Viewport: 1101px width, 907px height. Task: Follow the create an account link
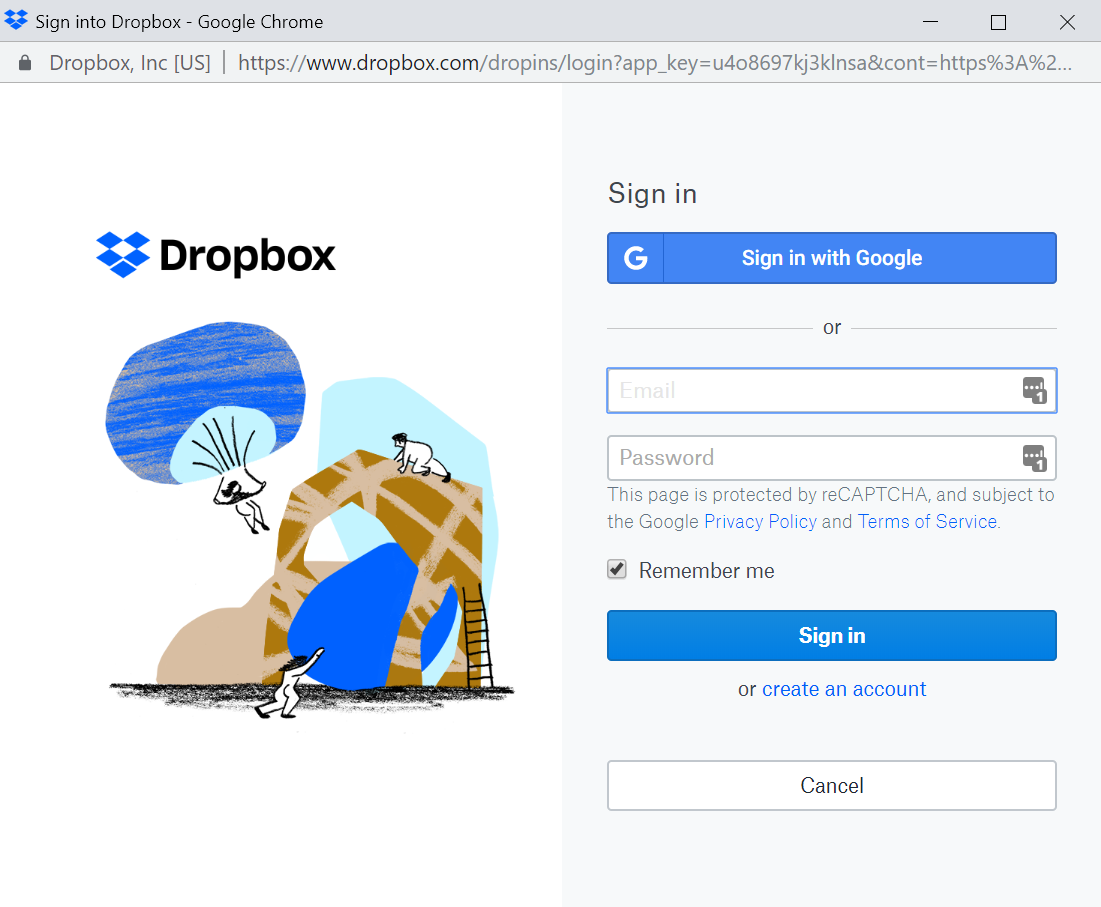point(844,689)
